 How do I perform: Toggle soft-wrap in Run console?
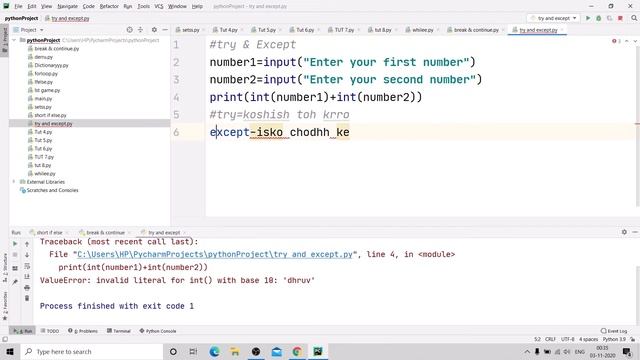(27, 266)
